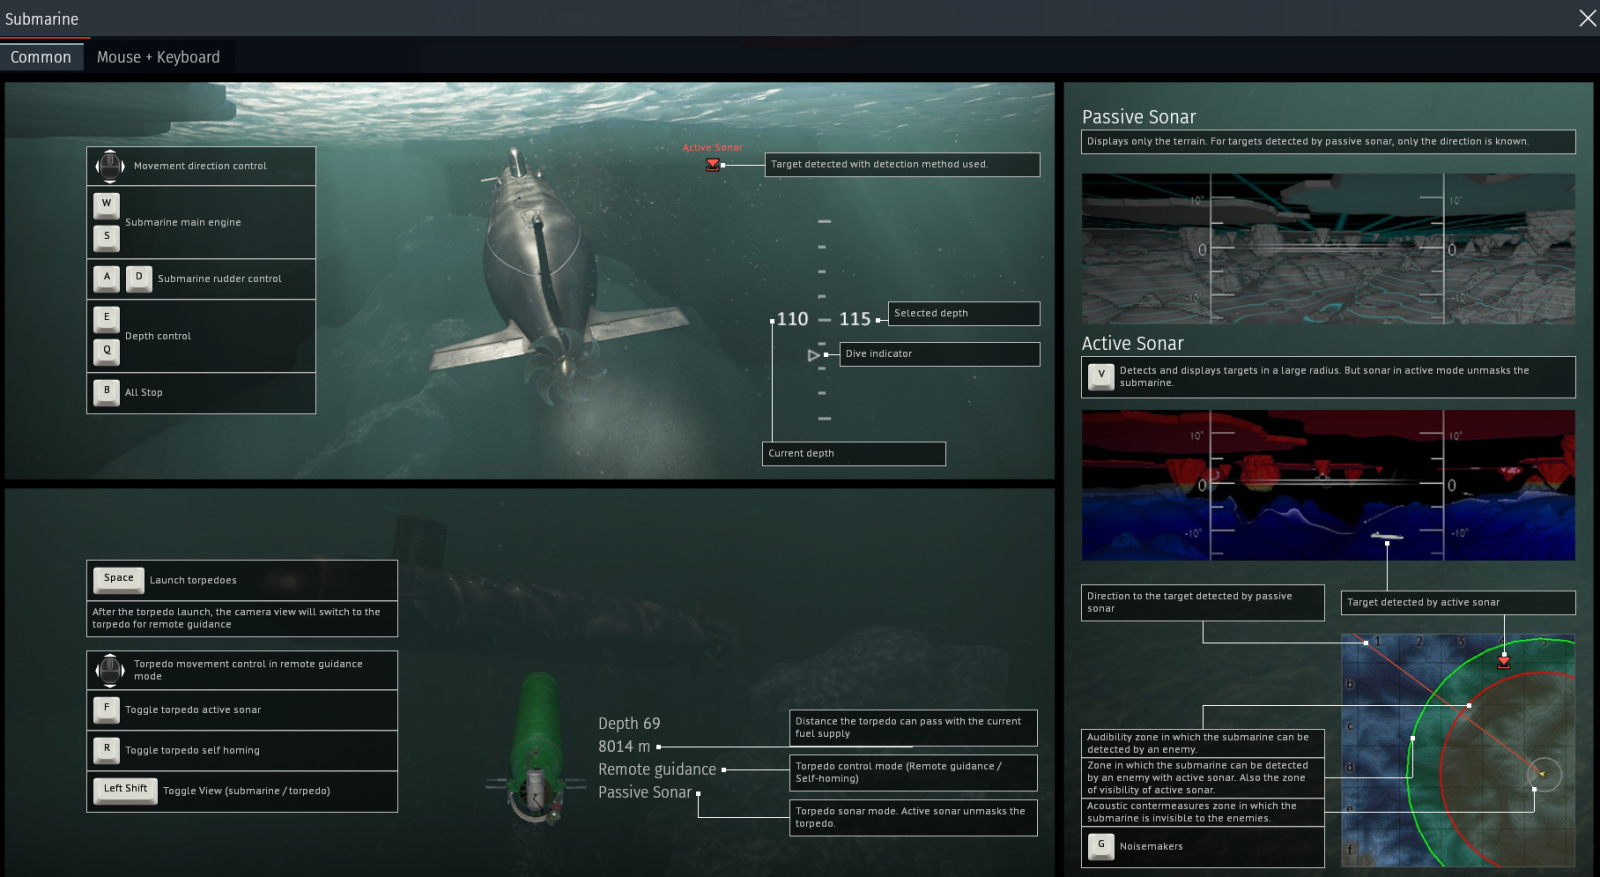This screenshot has height=877, width=1600.
Task: Click the dive indicator arrow on depth scale
Action: 814,355
